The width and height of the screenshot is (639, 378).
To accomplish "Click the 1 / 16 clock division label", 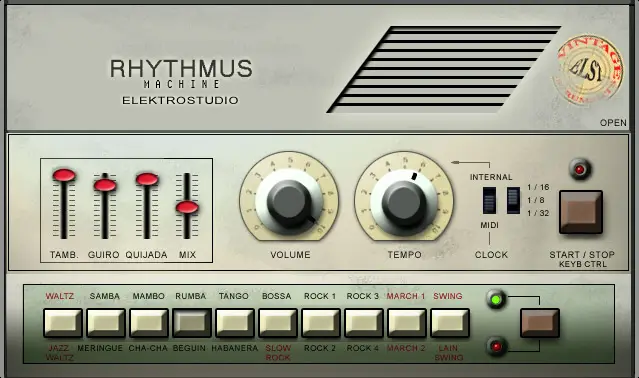I will pos(538,187).
